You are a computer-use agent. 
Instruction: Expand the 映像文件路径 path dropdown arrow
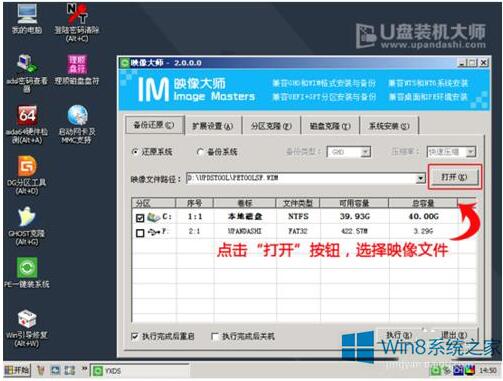pyautogui.click(x=421, y=179)
